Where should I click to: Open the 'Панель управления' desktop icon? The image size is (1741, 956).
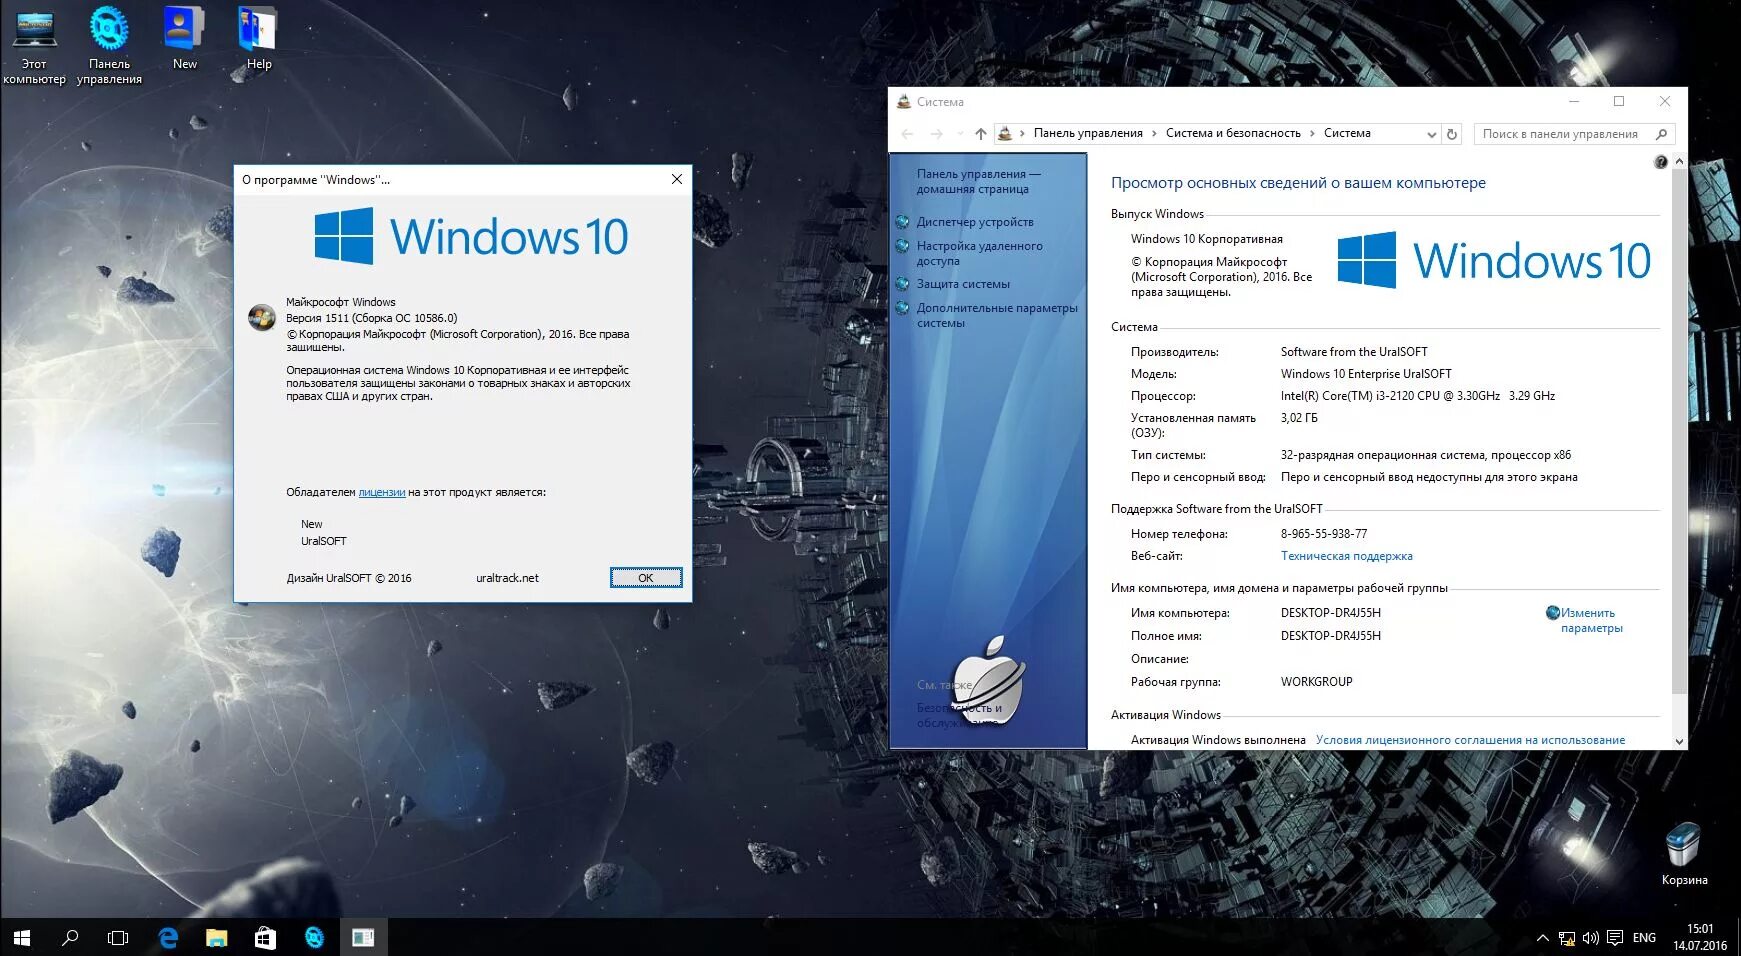pyautogui.click(x=109, y=45)
